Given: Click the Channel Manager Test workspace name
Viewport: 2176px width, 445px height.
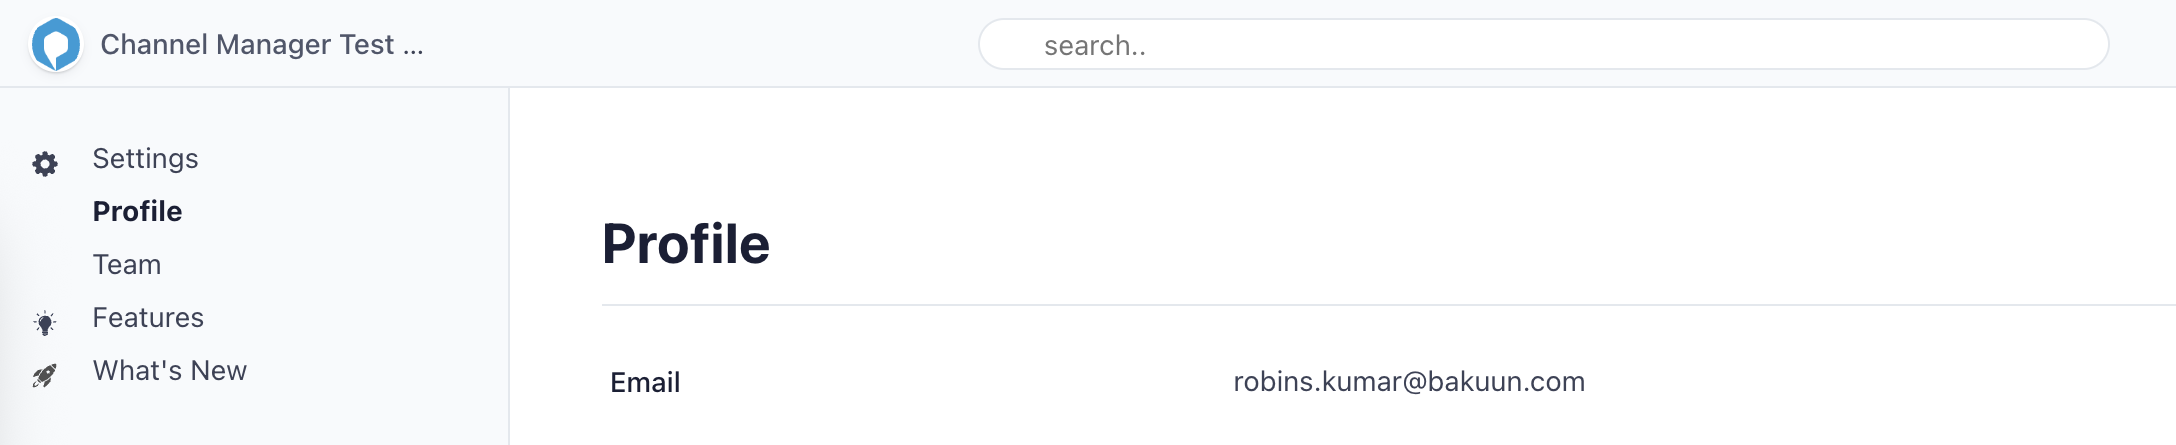Looking at the screenshot, I should pyautogui.click(x=247, y=45).
